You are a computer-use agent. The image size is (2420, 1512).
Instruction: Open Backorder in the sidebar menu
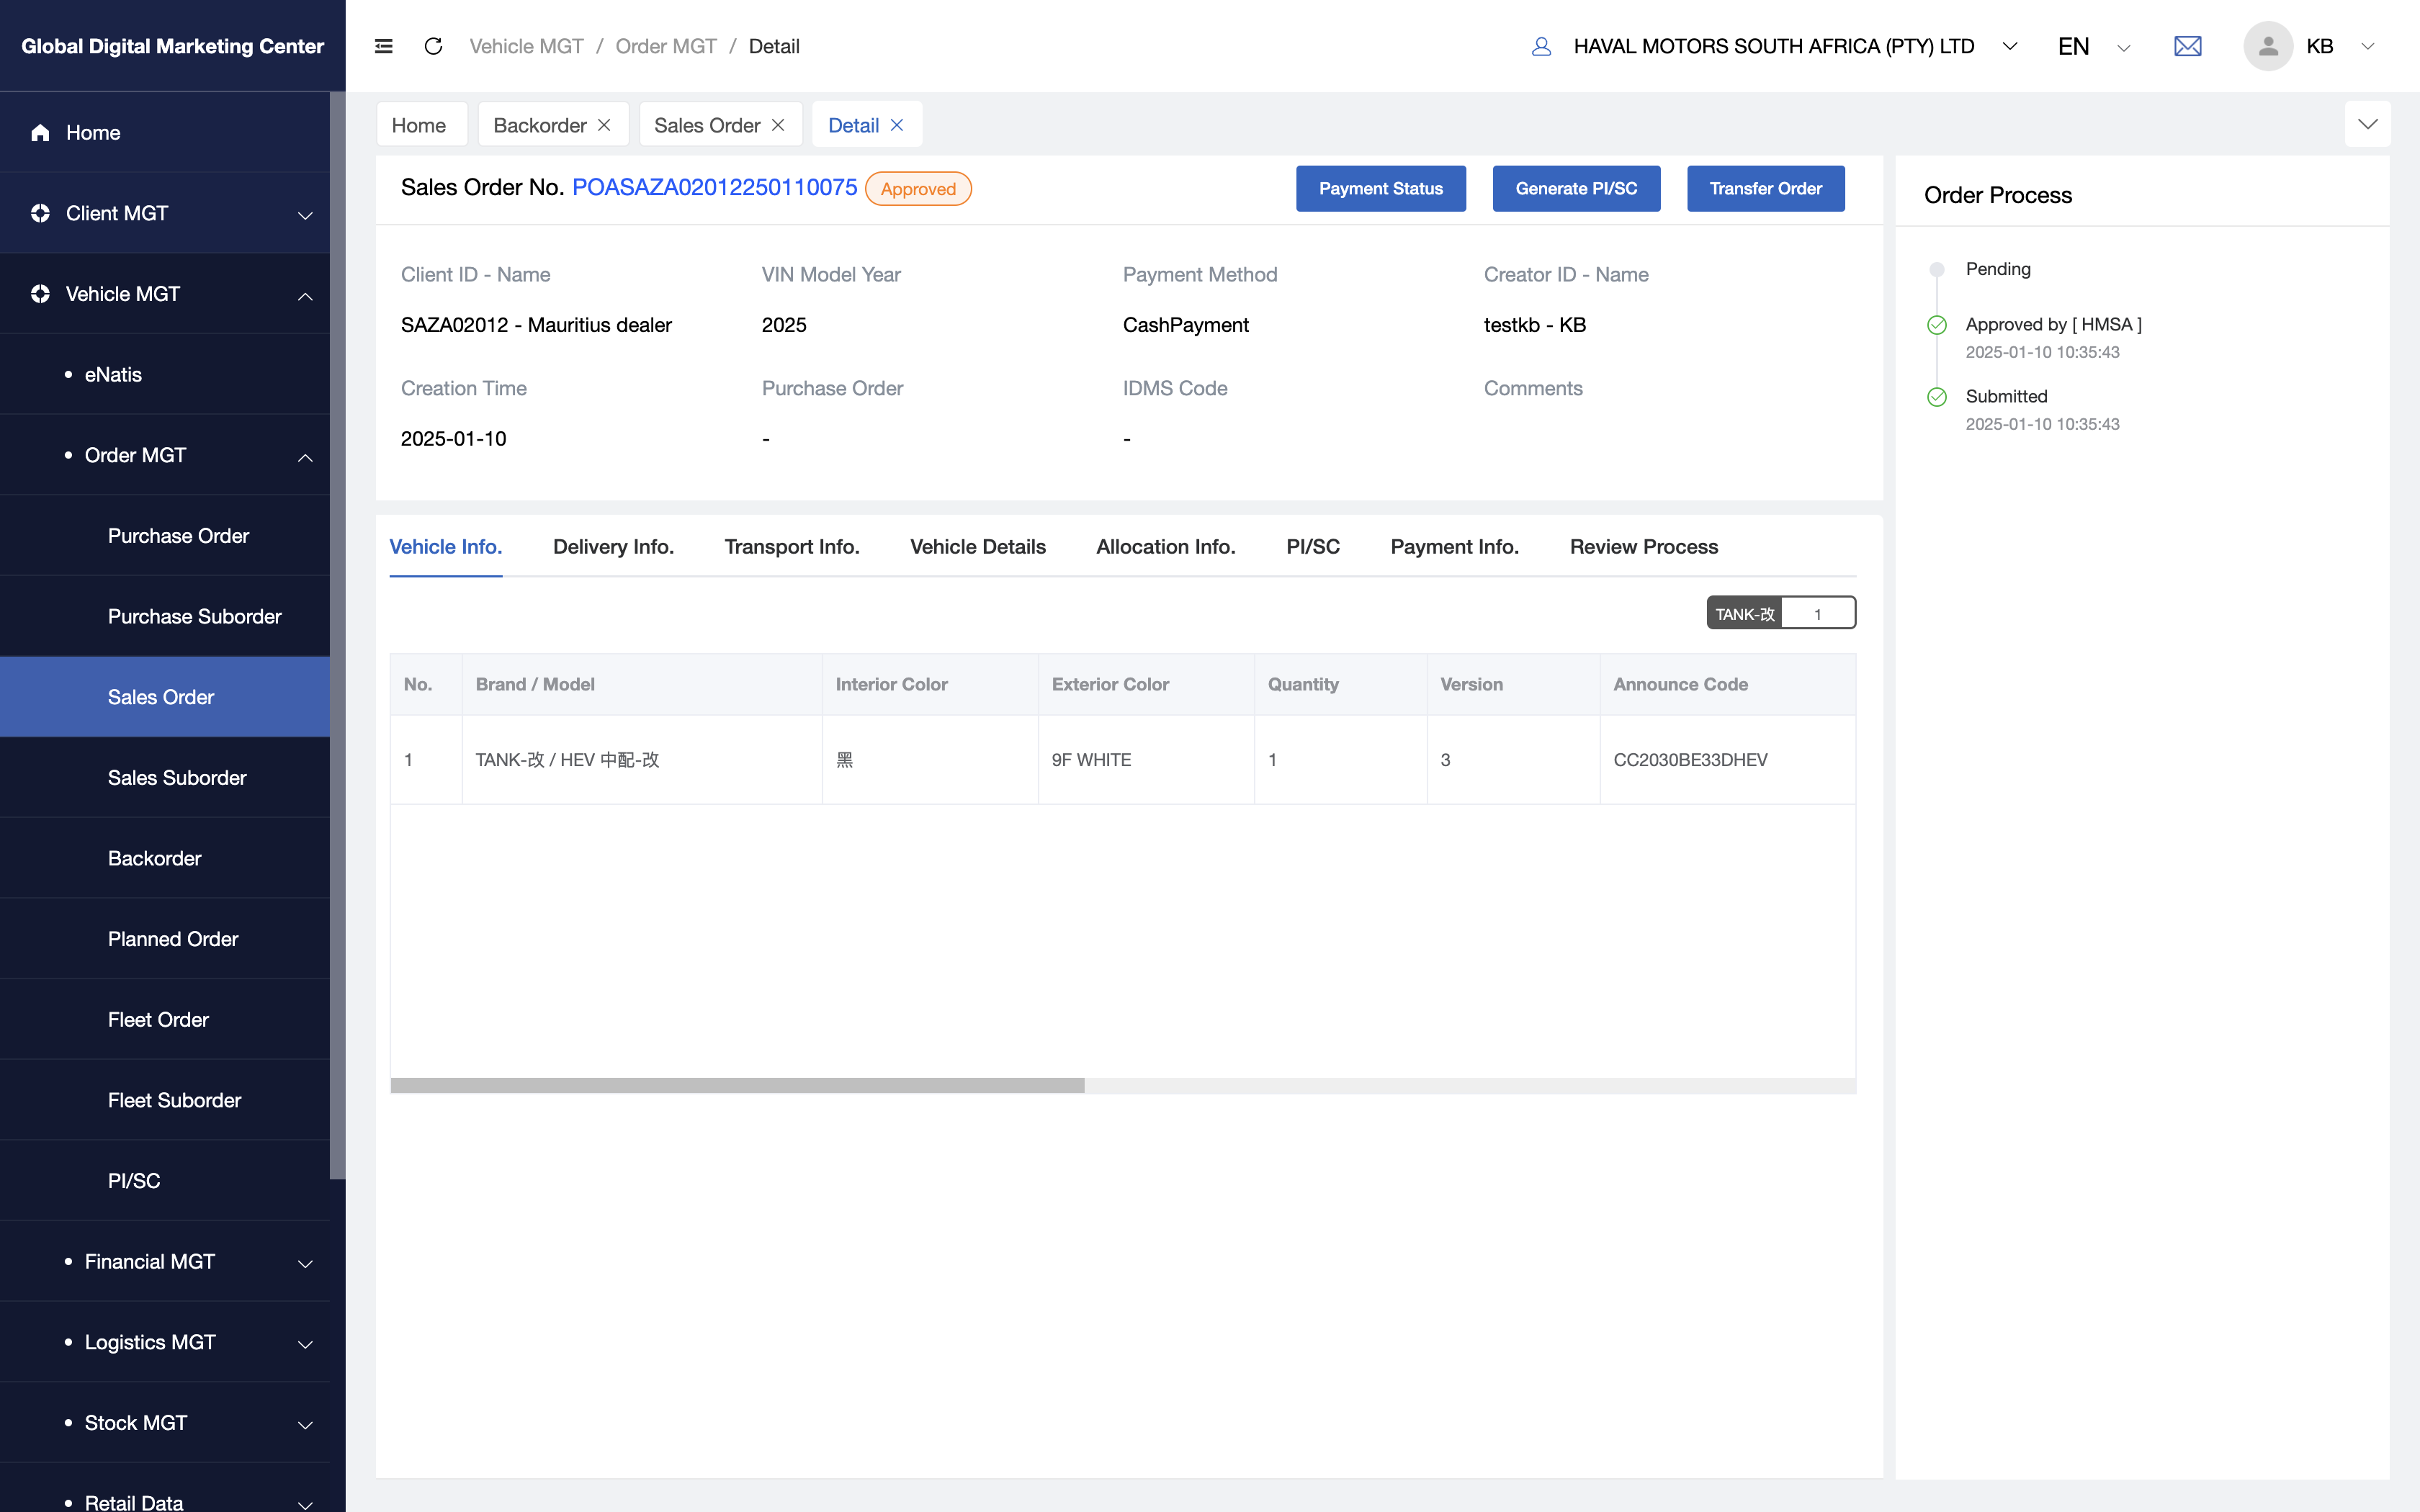click(165, 858)
